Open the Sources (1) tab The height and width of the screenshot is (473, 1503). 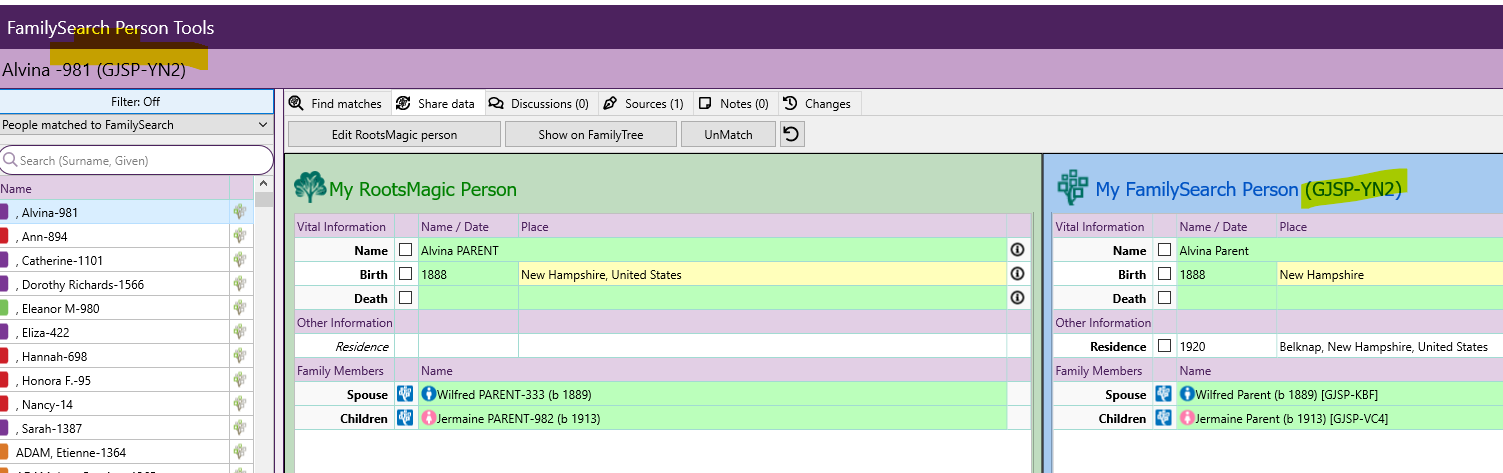[645, 103]
